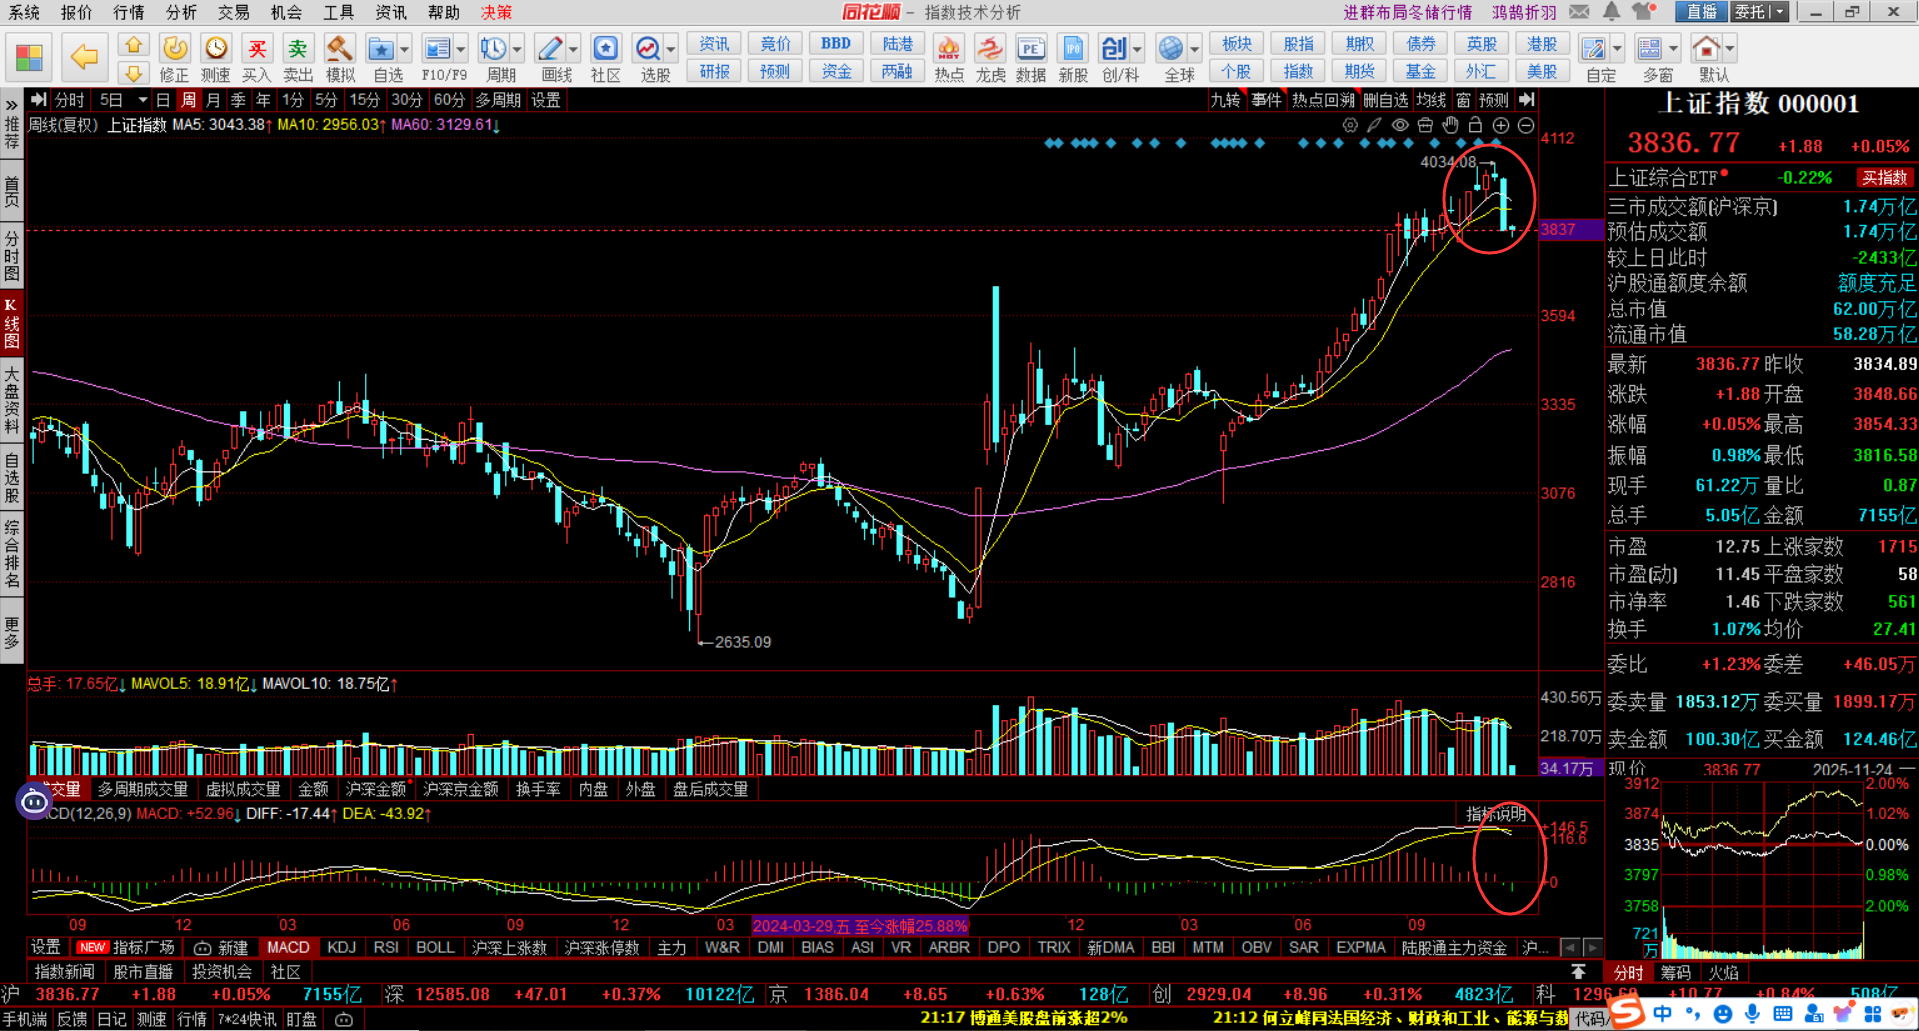This screenshot has height=1031, width=1919.
Task: Click the 上证指数 000001 title
Action: (1759, 104)
